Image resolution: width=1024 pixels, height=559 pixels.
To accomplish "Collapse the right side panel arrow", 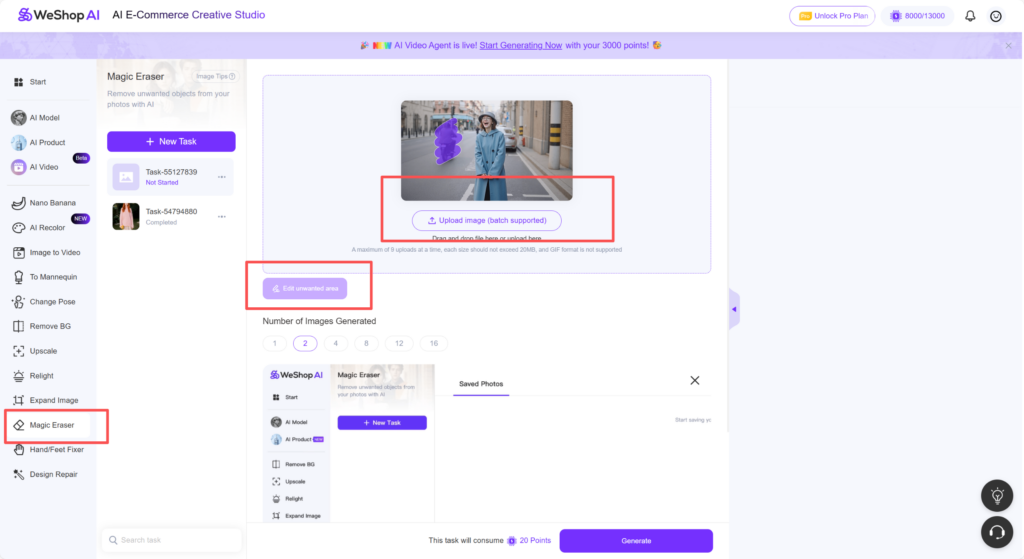I will point(734,310).
